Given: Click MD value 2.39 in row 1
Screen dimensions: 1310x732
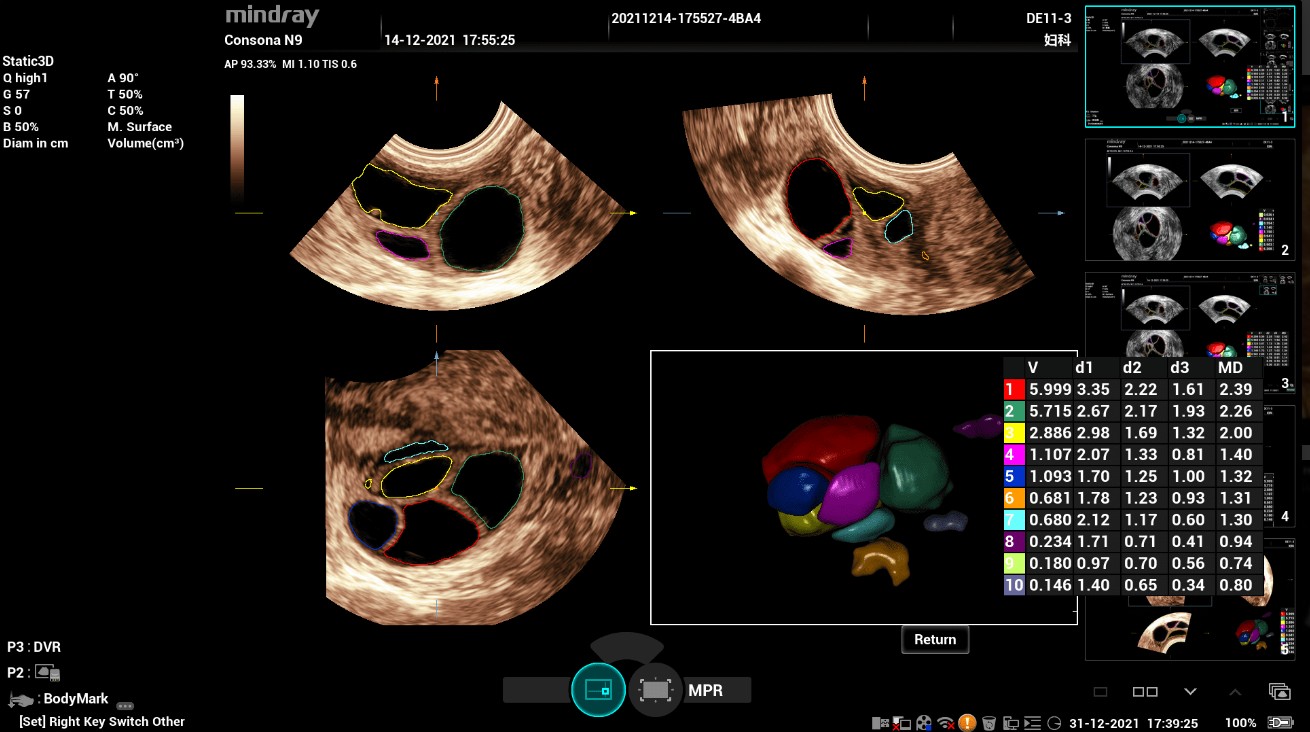Looking at the screenshot, I should coord(1235,389).
